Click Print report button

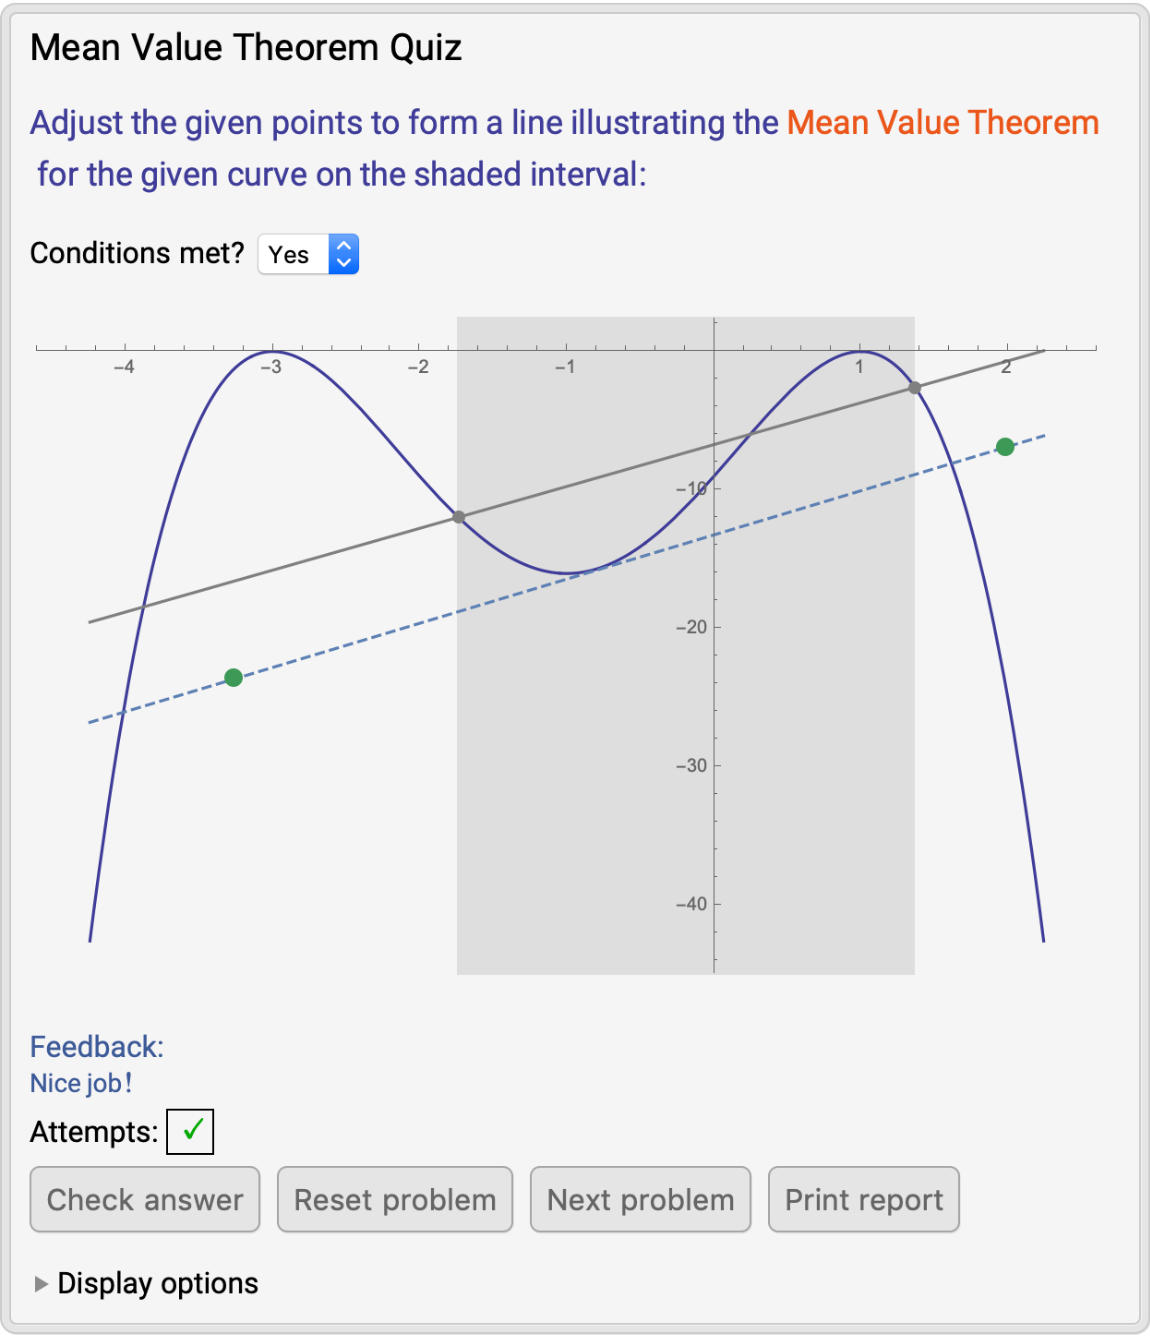click(x=863, y=1199)
